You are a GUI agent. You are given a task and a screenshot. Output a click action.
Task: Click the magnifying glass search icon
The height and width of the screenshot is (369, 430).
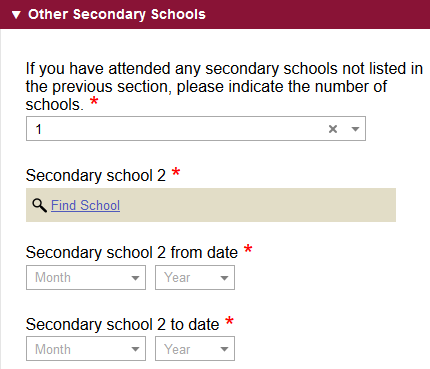tap(39, 205)
